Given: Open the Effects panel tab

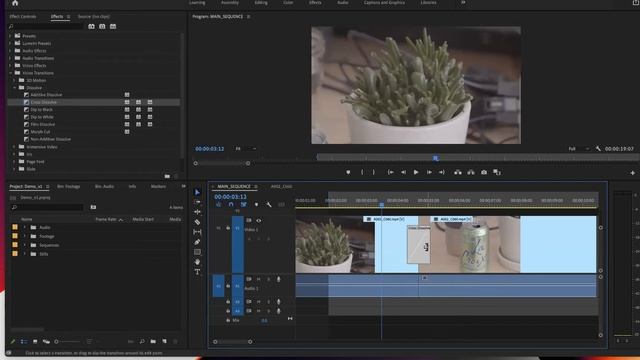Looking at the screenshot, I should (57, 17).
